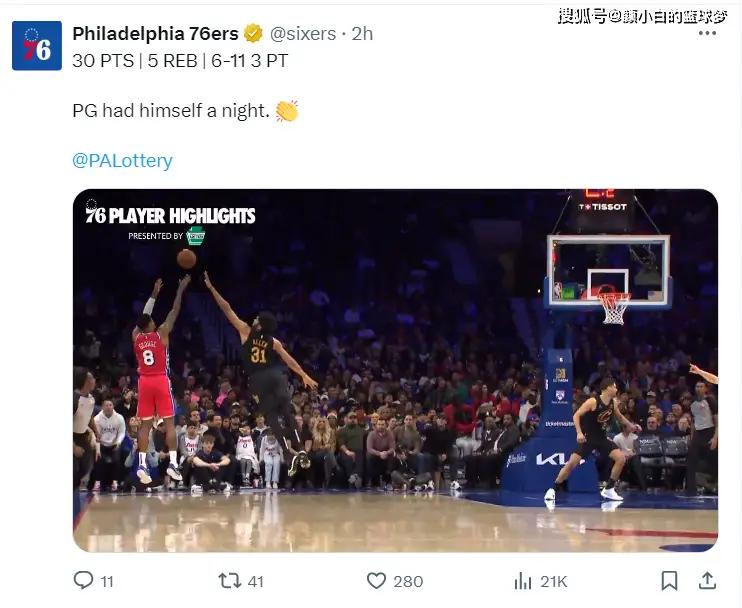Bookmark this tweet
Image resolution: width=742 pixels, height=608 pixels.
pyautogui.click(x=669, y=581)
